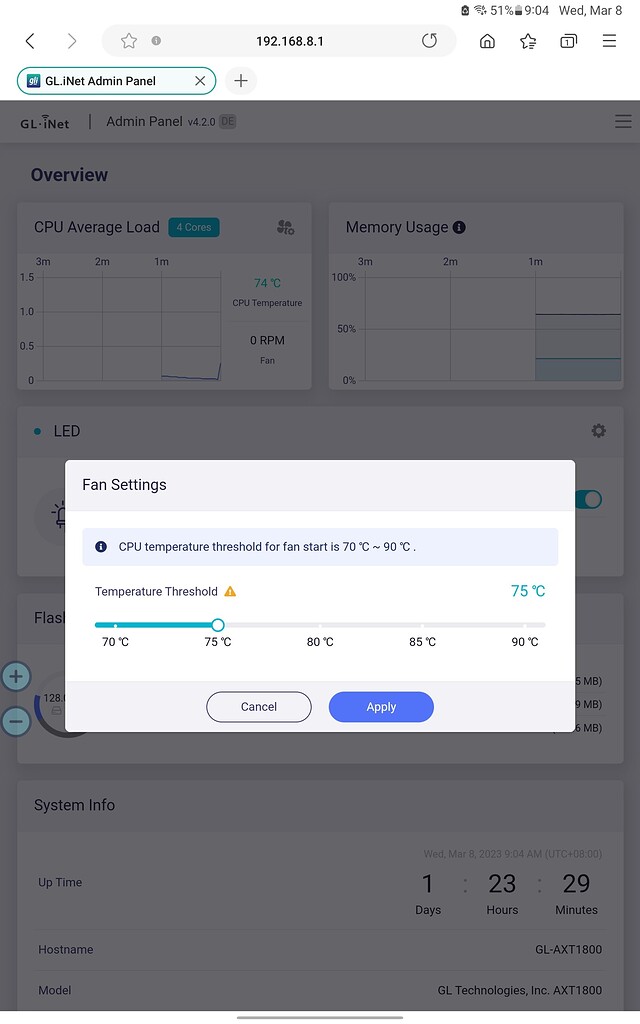
Task: Open browser bookmarks star list icon
Action: pyautogui.click(x=528, y=41)
